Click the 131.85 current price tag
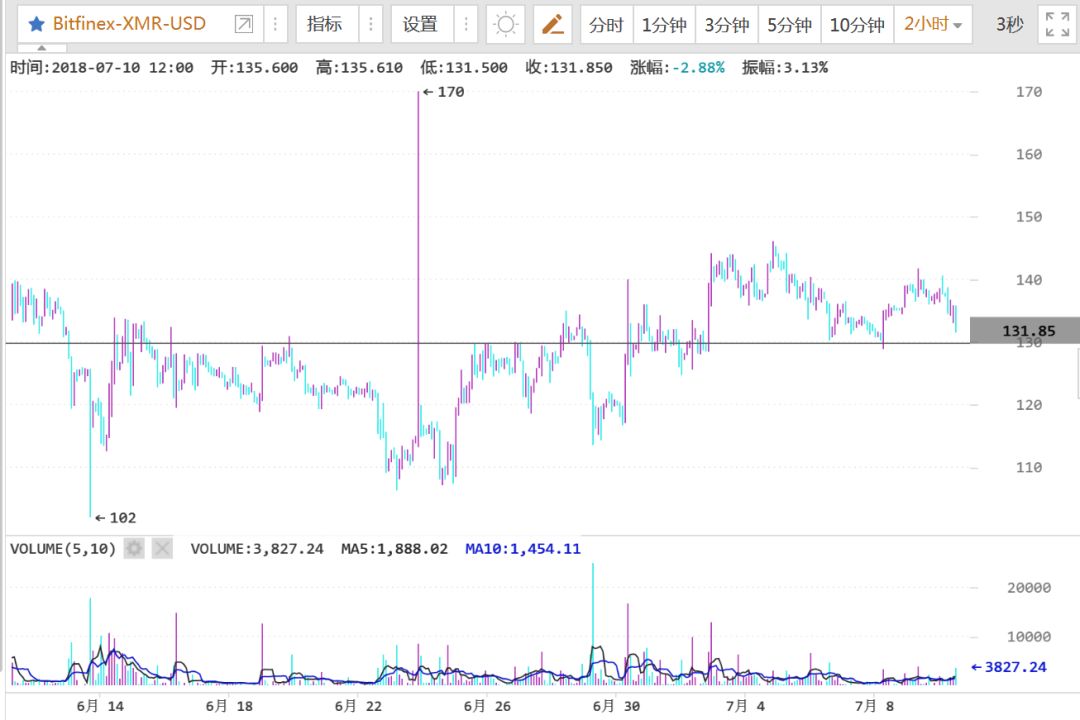This screenshot has height=720, width=1080. click(x=1026, y=330)
